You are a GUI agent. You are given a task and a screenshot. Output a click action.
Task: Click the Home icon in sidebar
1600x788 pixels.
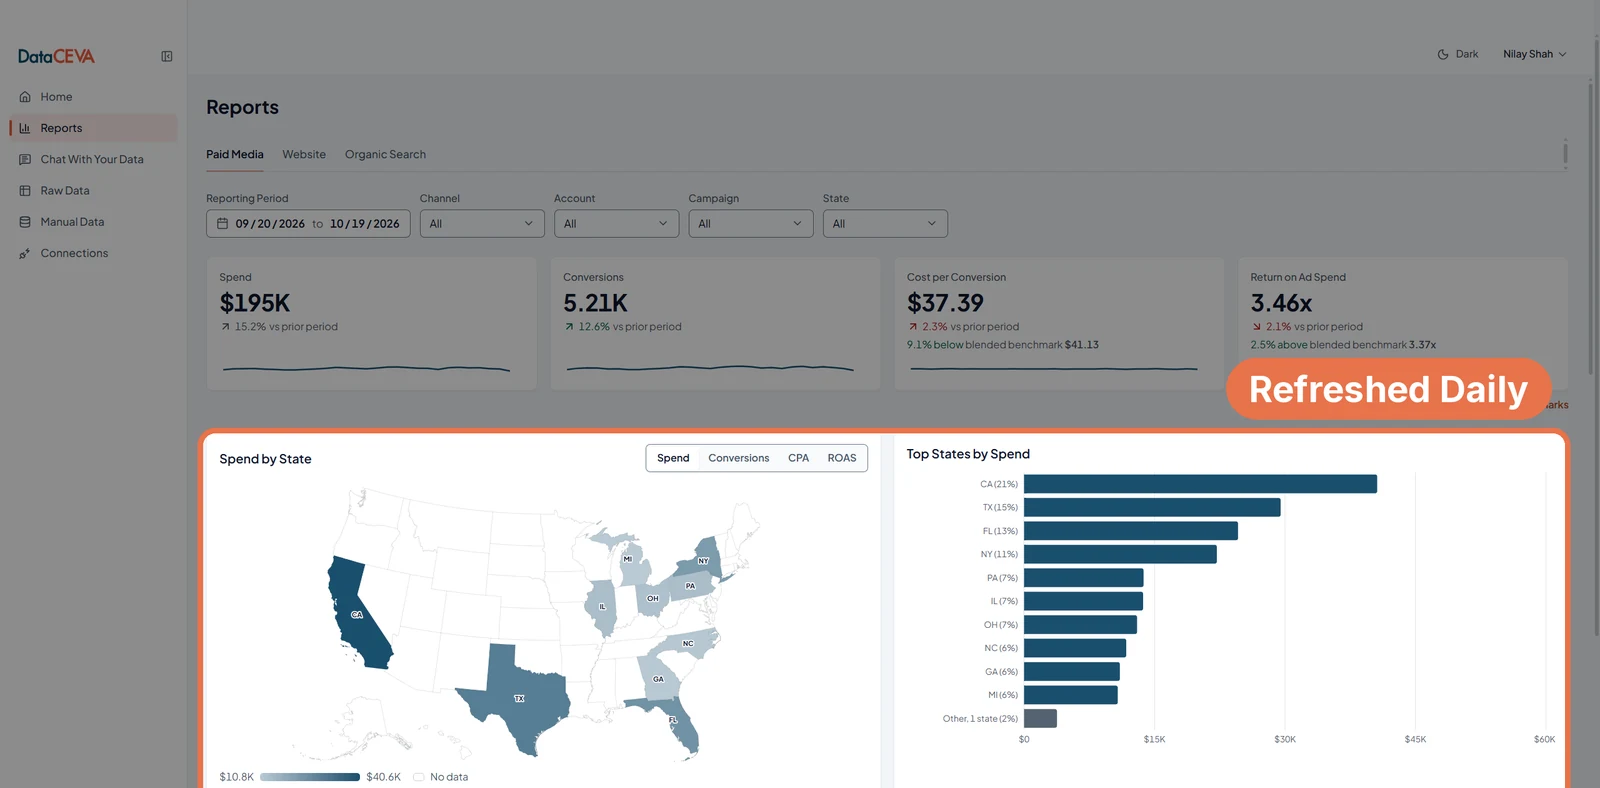[25, 97]
